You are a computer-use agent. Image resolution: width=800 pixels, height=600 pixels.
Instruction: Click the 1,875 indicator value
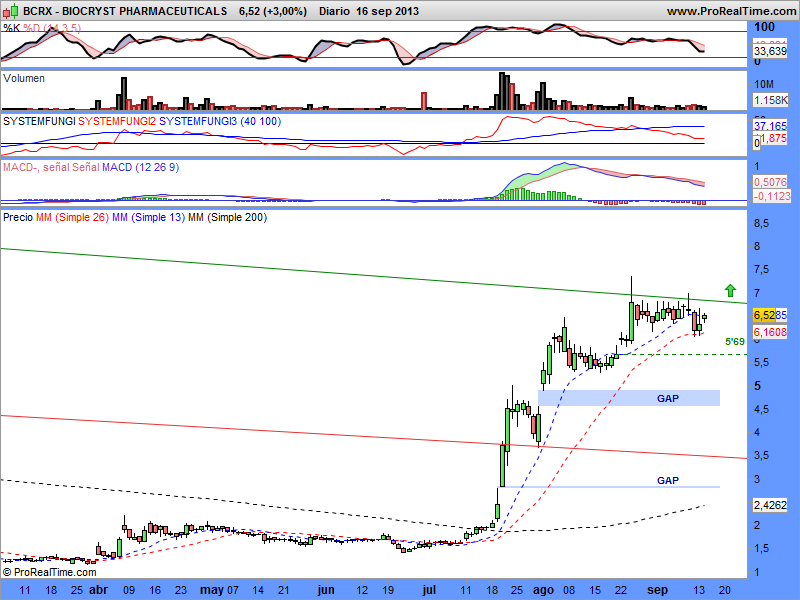click(773, 138)
